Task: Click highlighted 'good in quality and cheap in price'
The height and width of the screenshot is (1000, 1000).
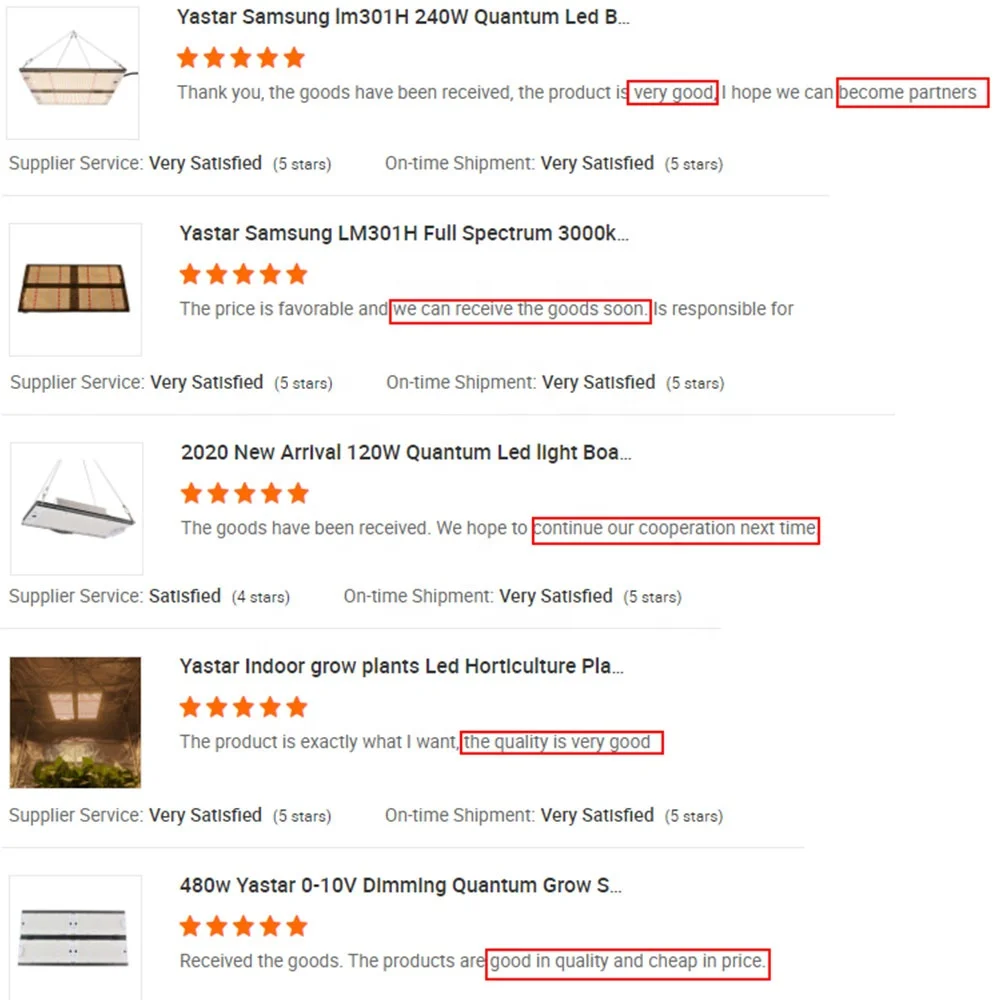Action: click(x=628, y=962)
